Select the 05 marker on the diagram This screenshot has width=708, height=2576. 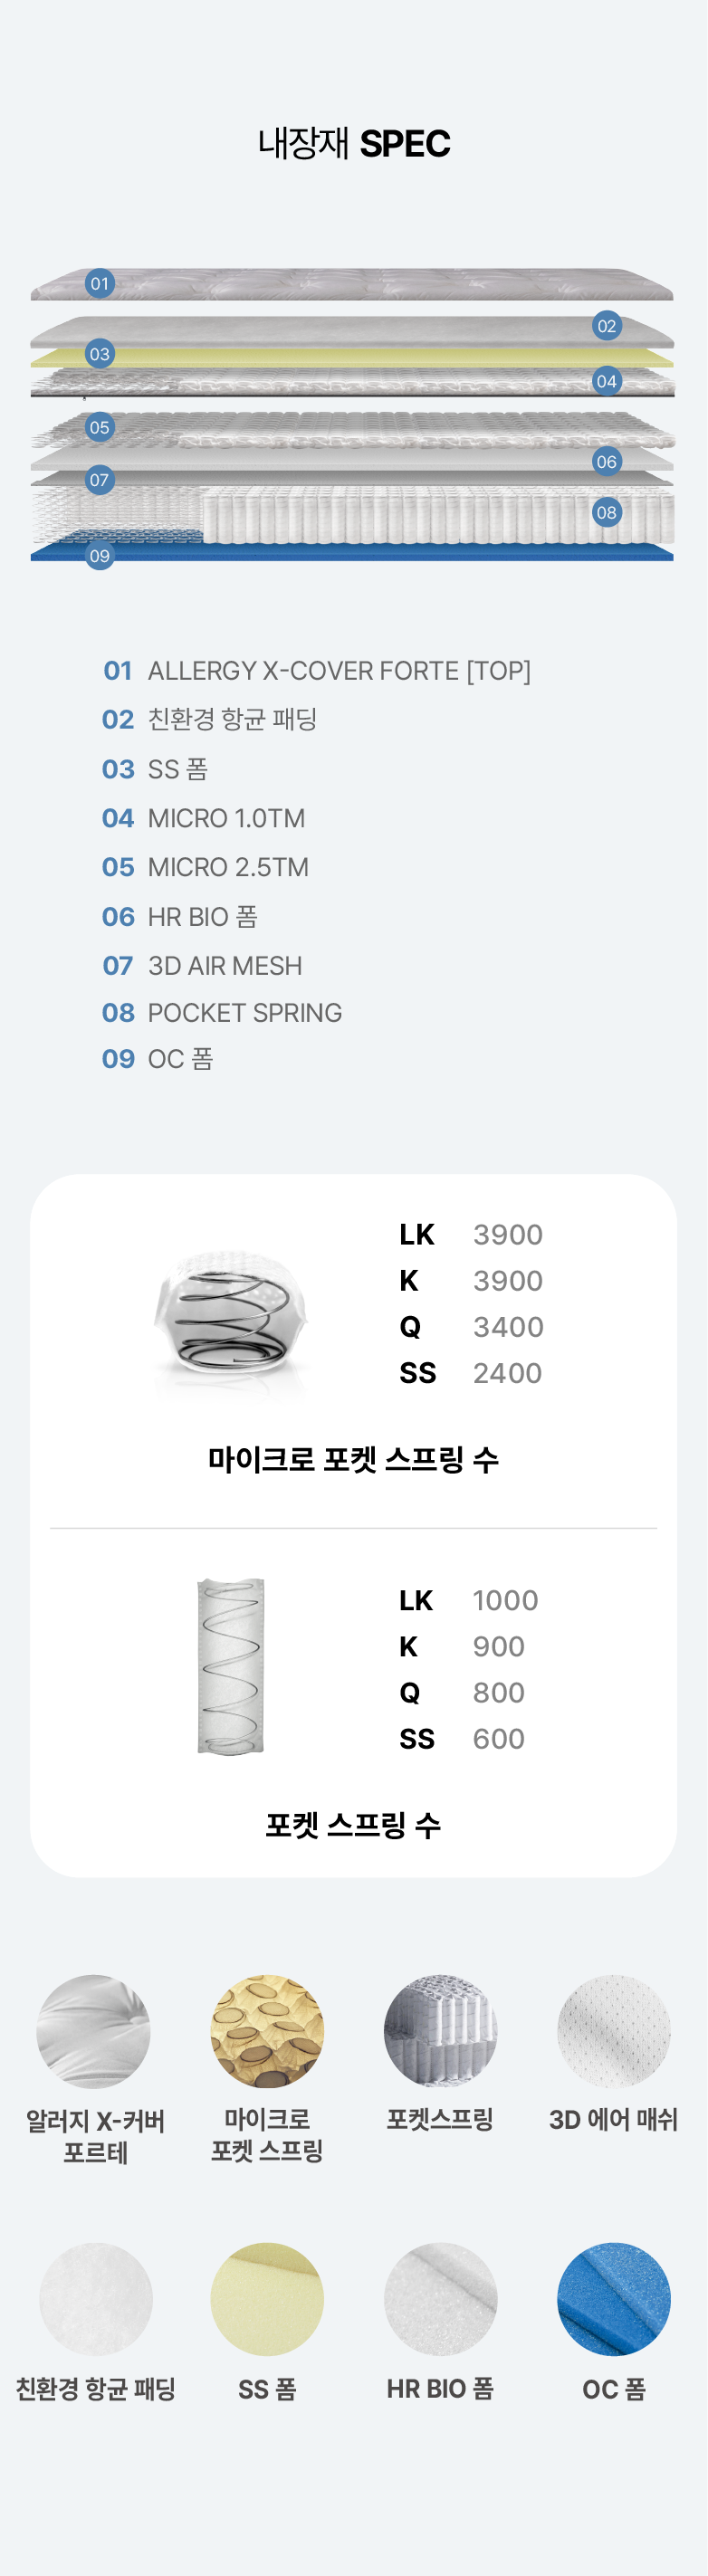tap(99, 428)
